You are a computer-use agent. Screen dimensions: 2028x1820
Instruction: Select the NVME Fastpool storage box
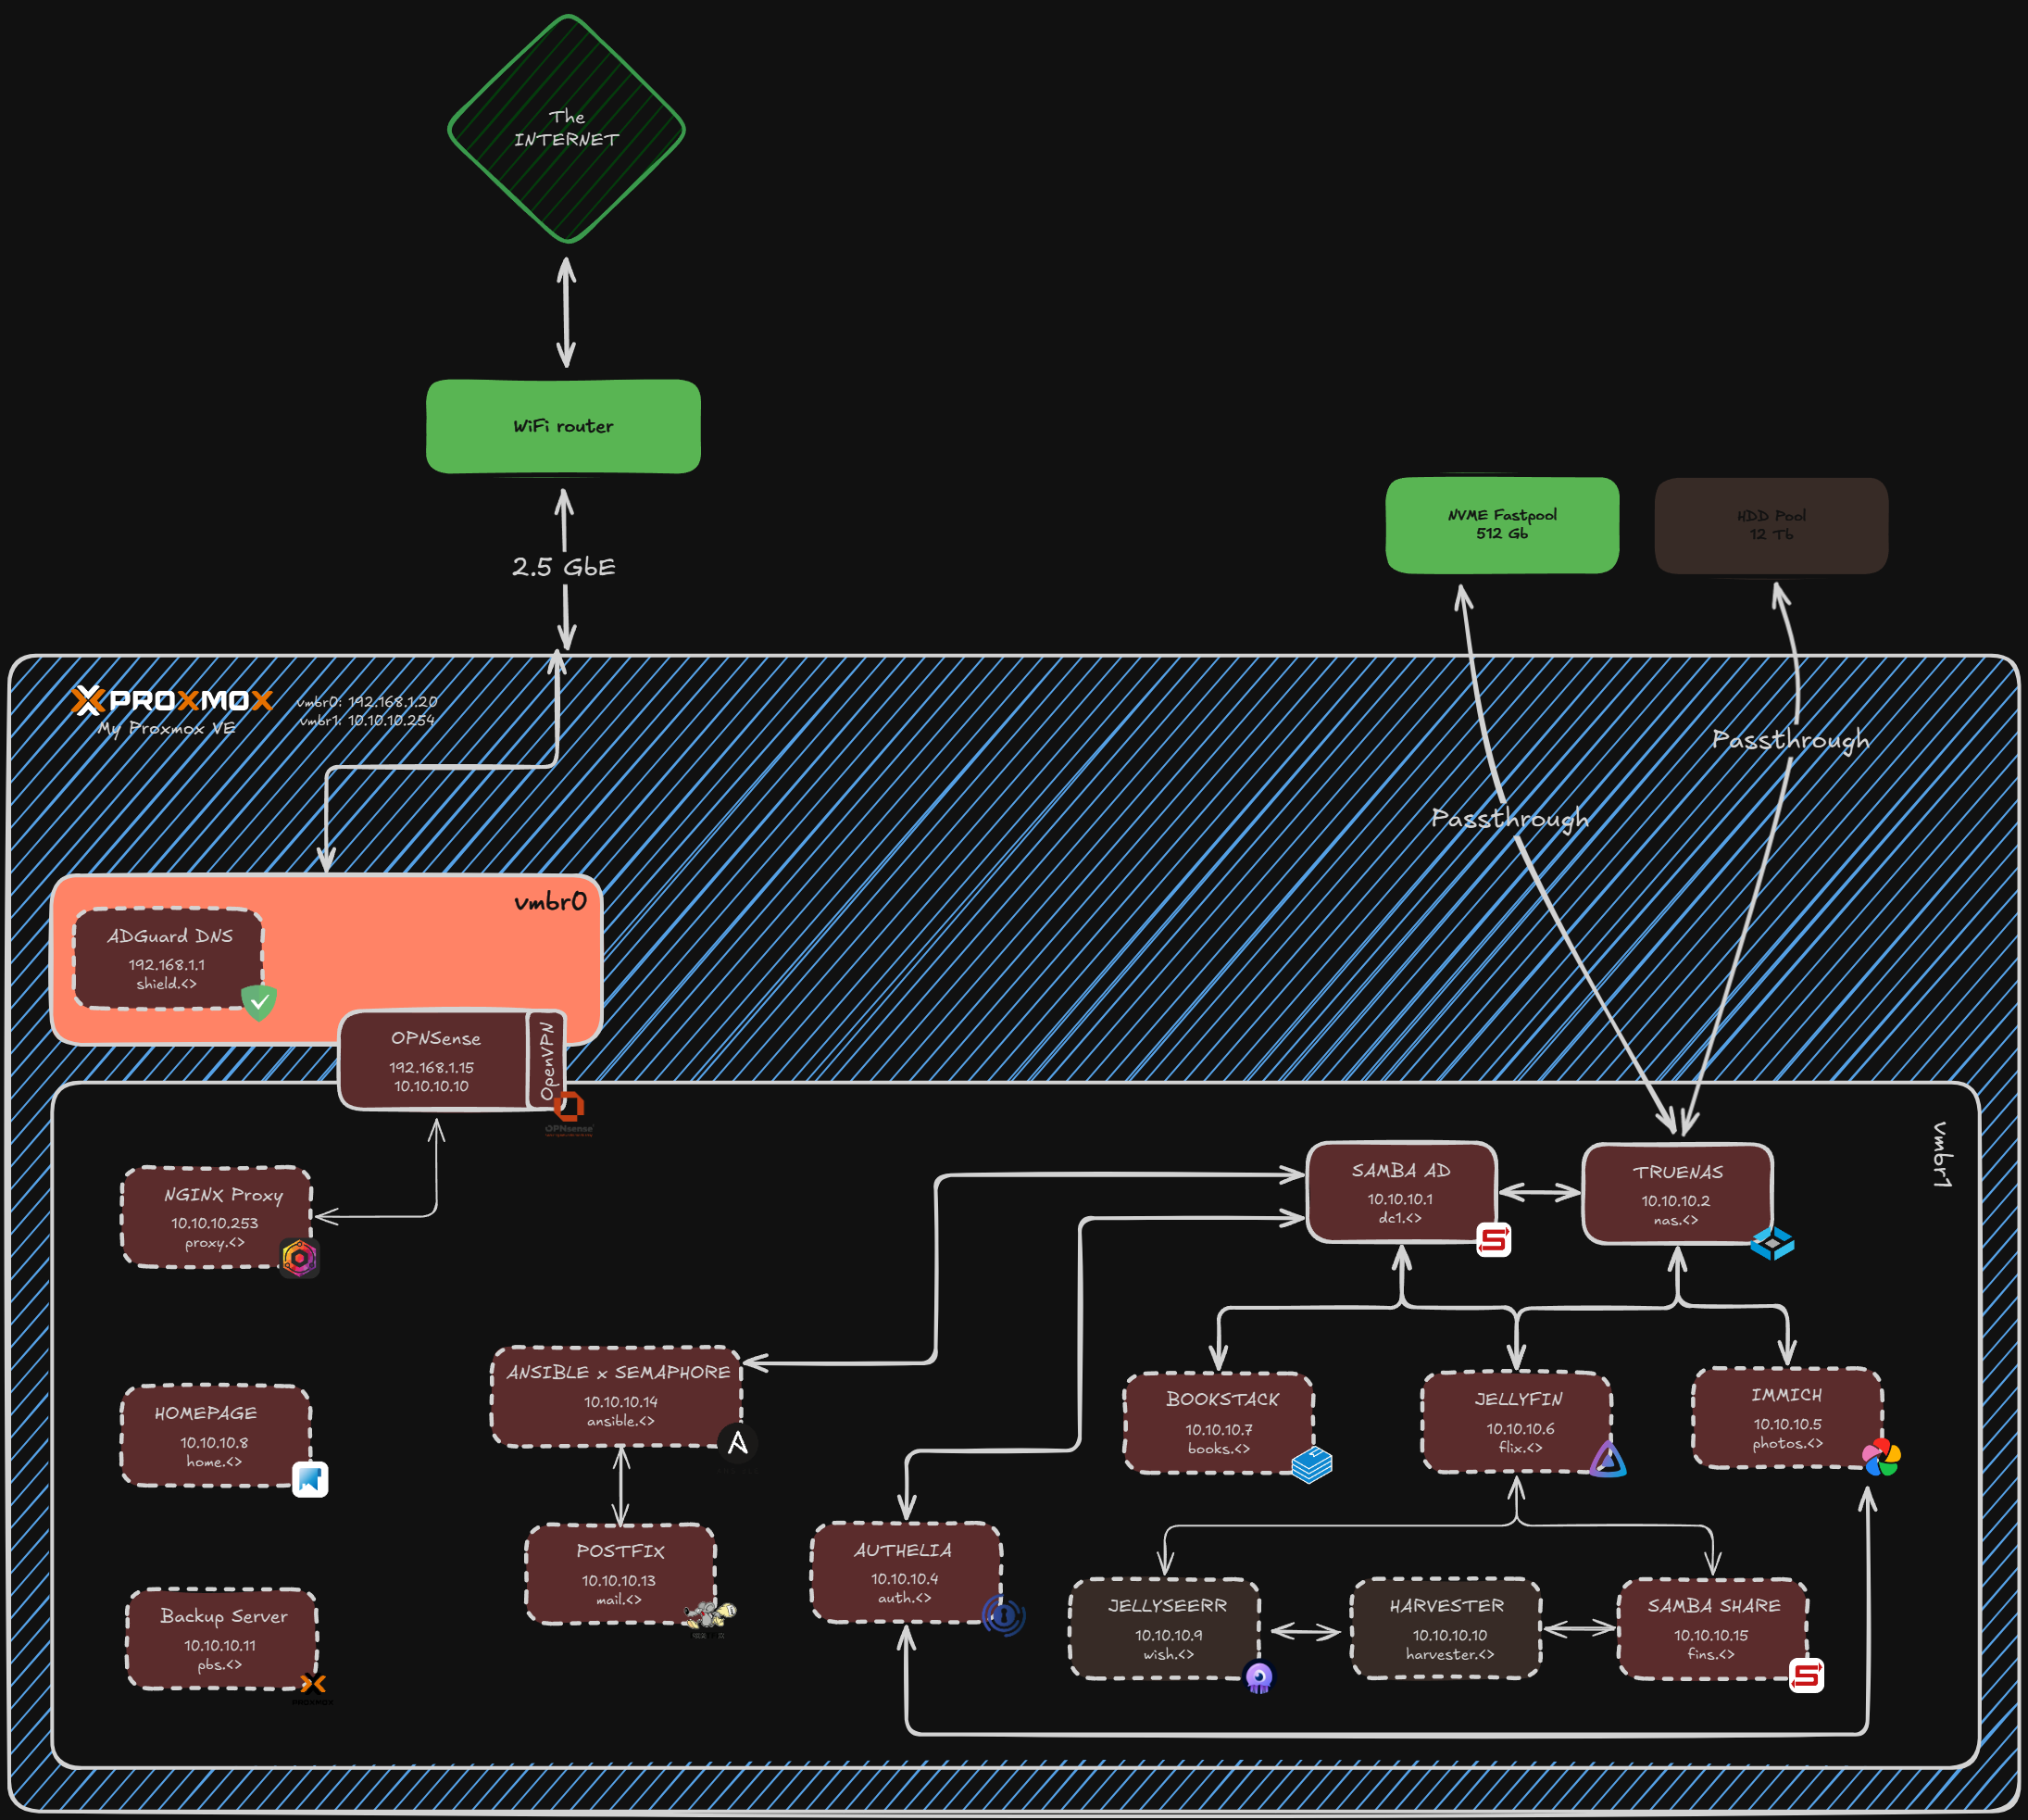(1501, 525)
